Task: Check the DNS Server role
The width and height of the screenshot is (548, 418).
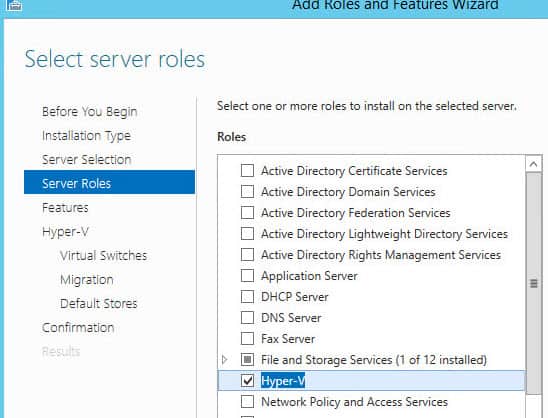Action: pyautogui.click(x=247, y=318)
